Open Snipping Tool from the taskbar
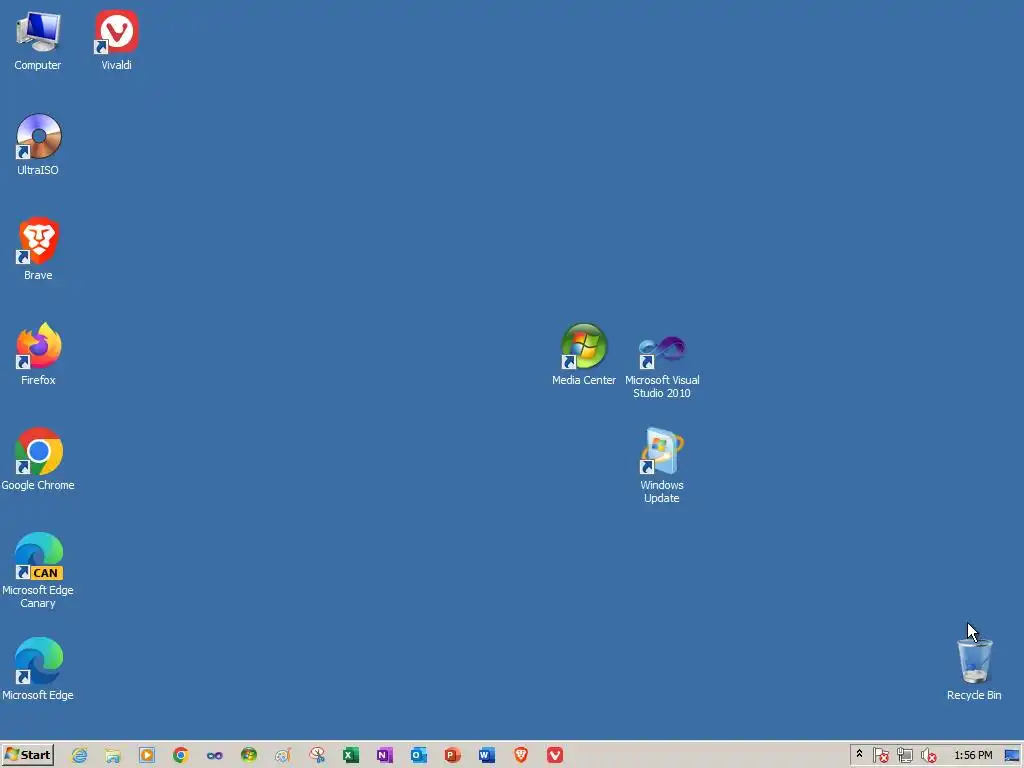Image resolution: width=1024 pixels, height=768 pixels. [x=317, y=756]
